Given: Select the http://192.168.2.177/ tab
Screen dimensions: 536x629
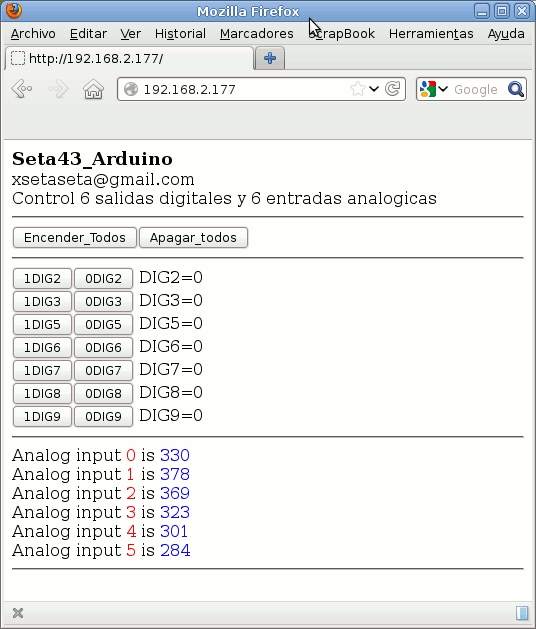Looking at the screenshot, I should [x=129, y=59].
